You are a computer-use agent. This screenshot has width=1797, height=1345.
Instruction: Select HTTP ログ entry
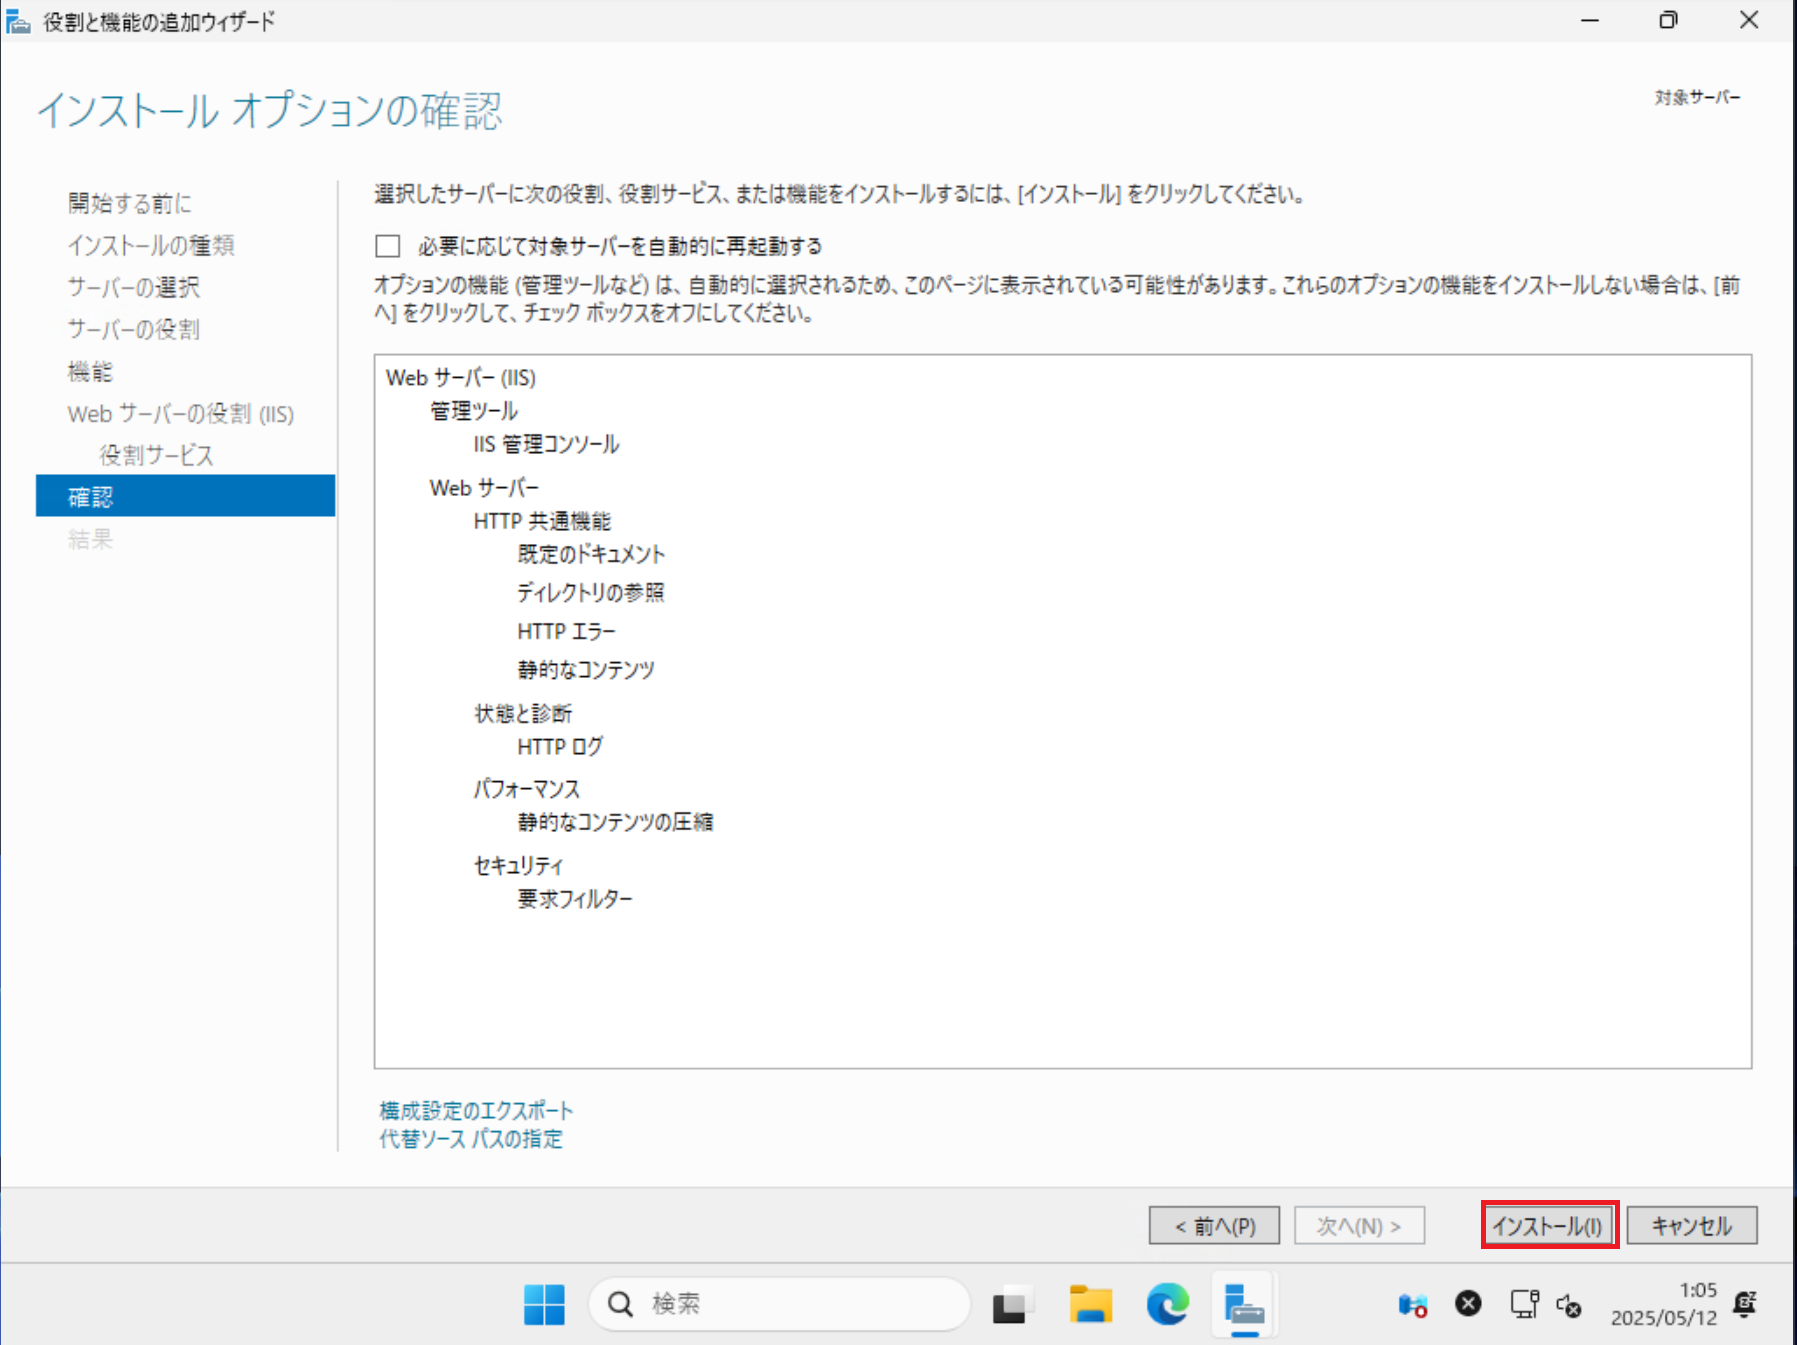[x=560, y=746]
